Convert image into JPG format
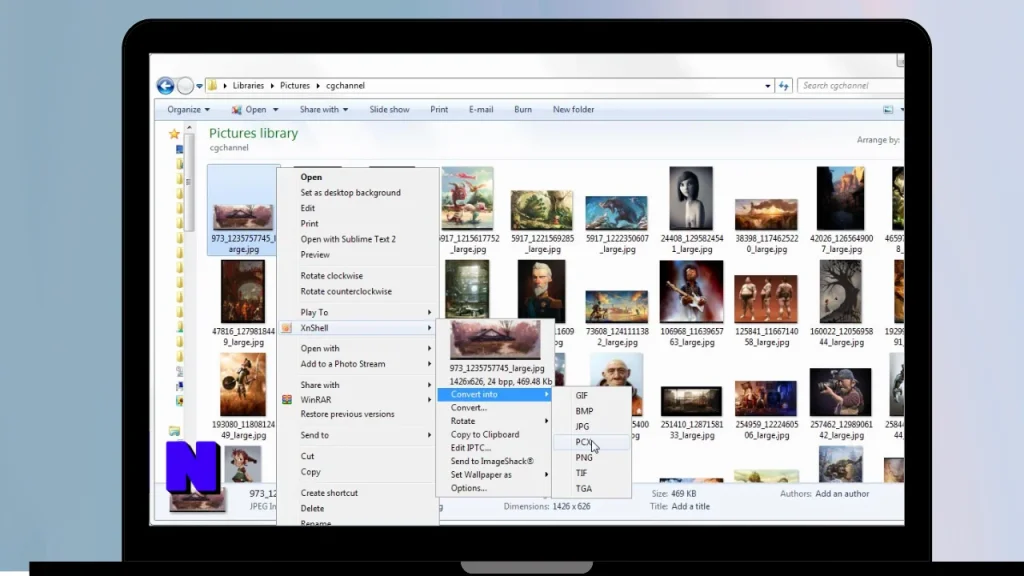 tap(582, 426)
